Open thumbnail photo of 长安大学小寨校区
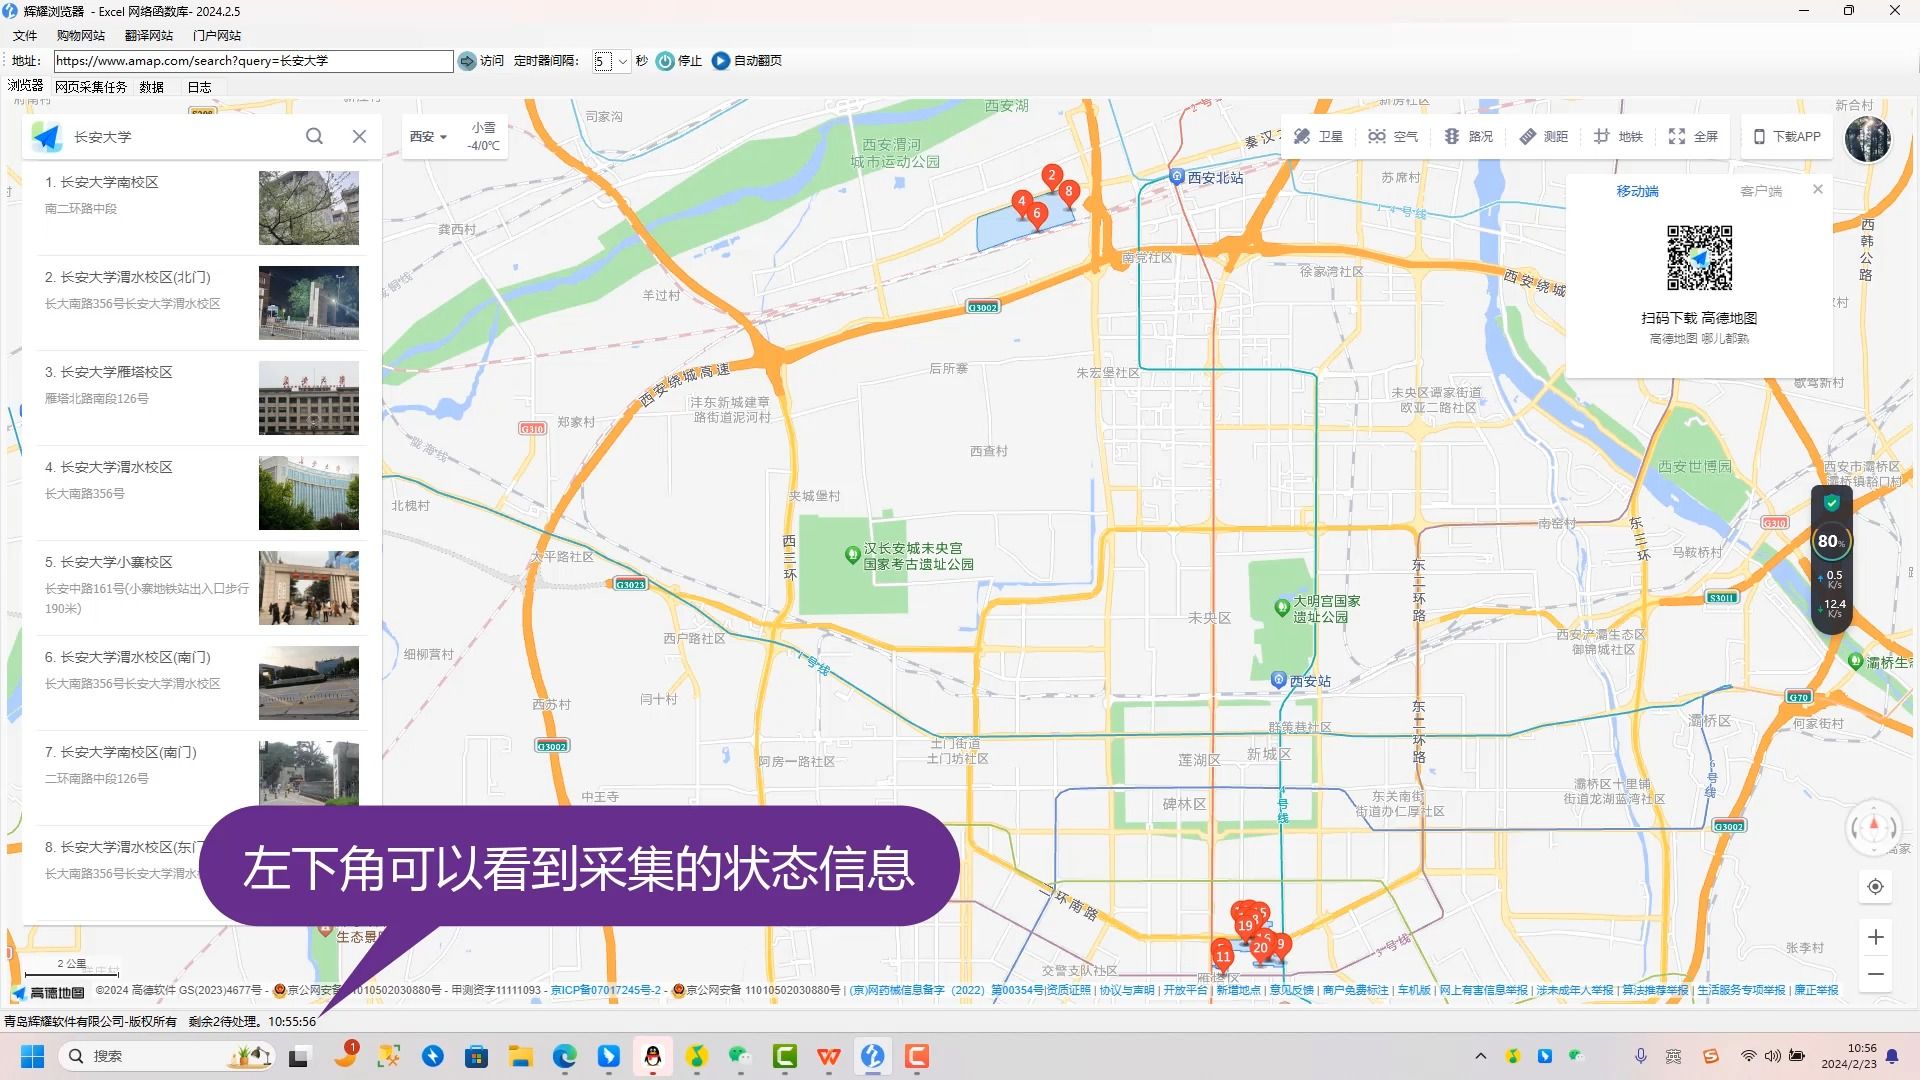The image size is (1920, 1080). (x=308, y=588)
